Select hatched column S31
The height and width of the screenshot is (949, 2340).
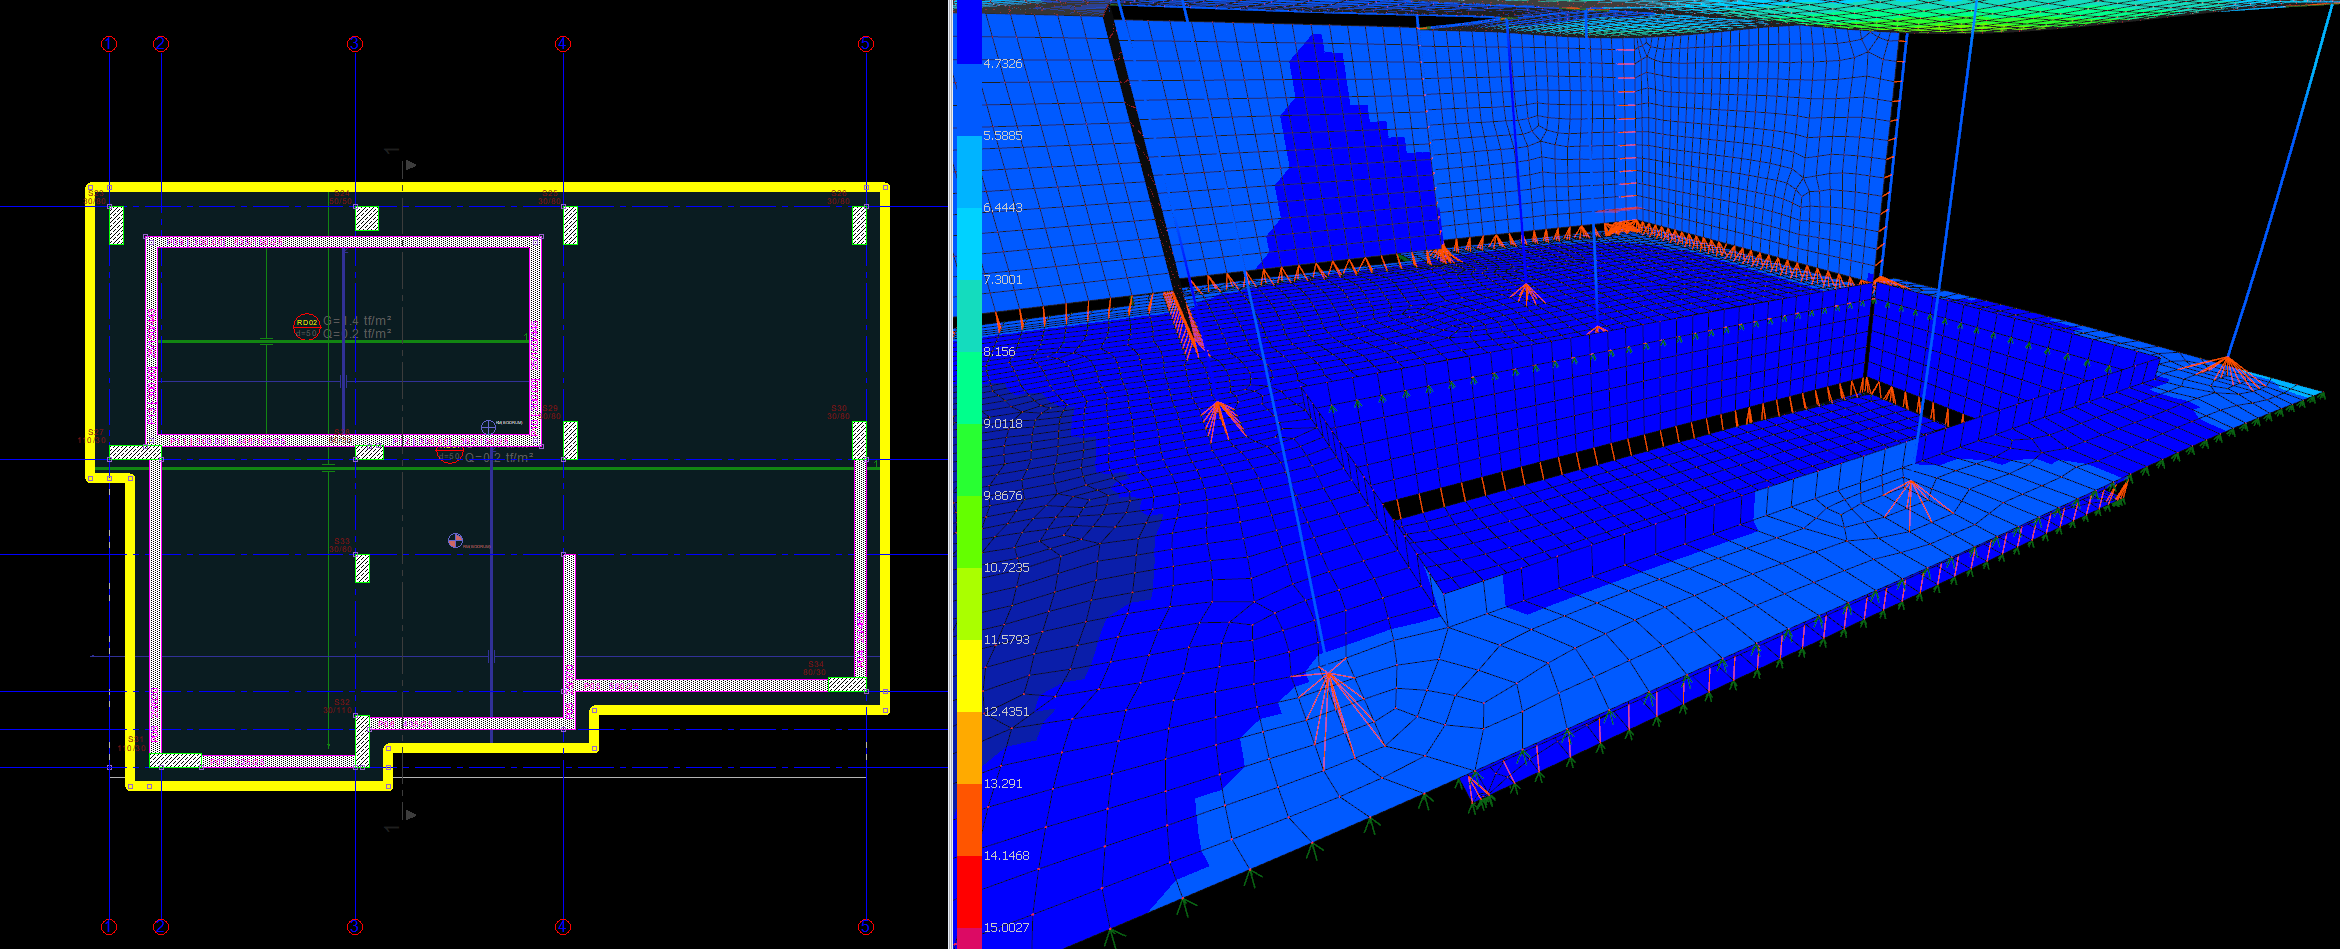click(175, 760)
